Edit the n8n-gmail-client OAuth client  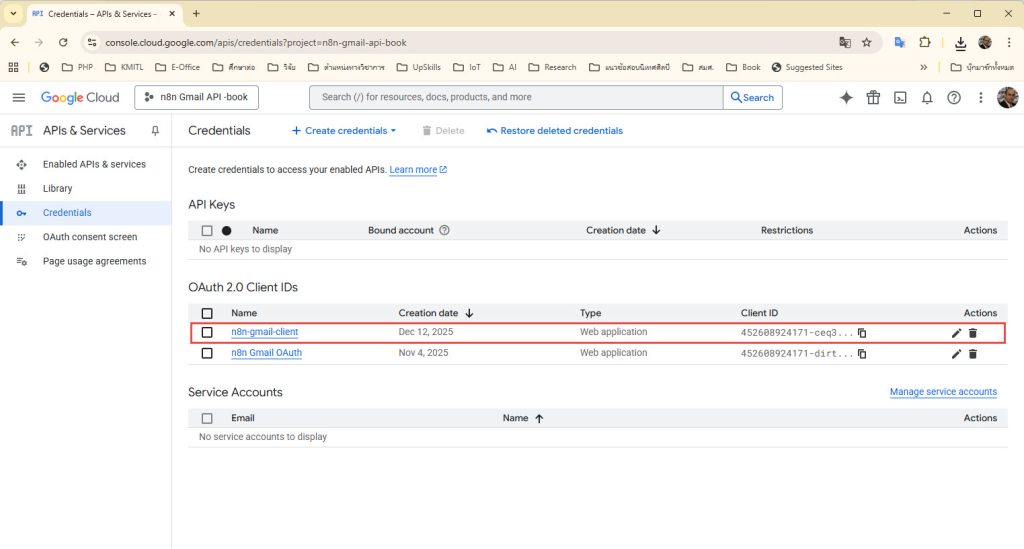tap(956, 332)
